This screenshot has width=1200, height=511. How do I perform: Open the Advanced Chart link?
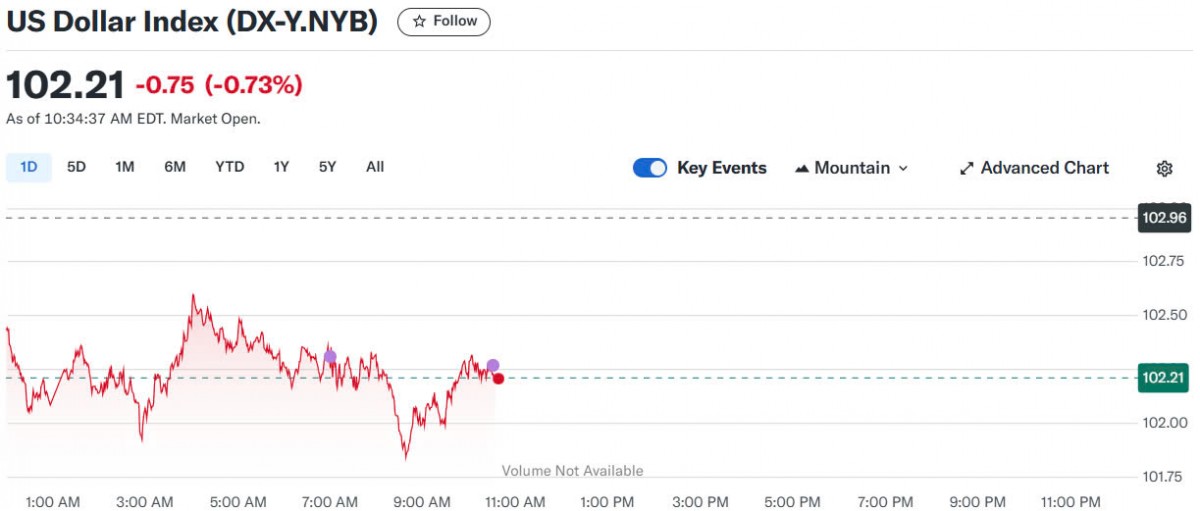1034,168
